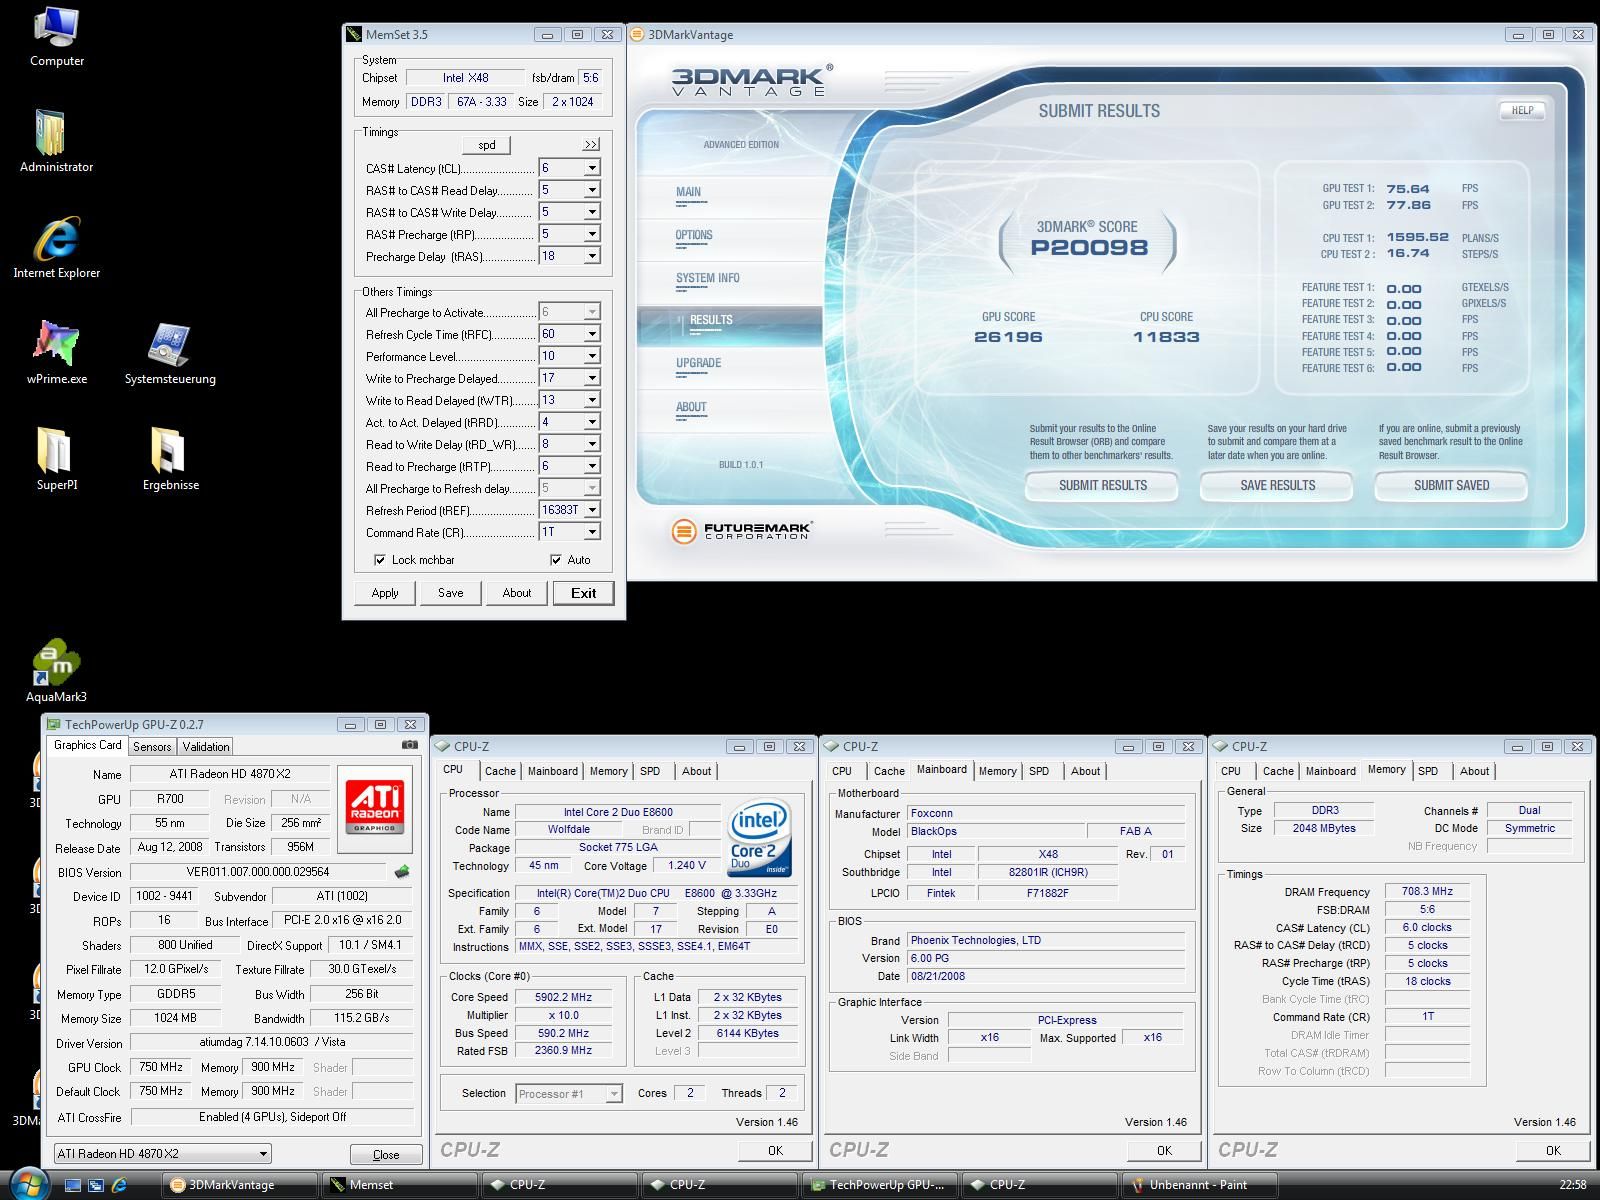Click SUBMIT SAVED button
The image size is (1600, 1200).
click(1451, 486)
